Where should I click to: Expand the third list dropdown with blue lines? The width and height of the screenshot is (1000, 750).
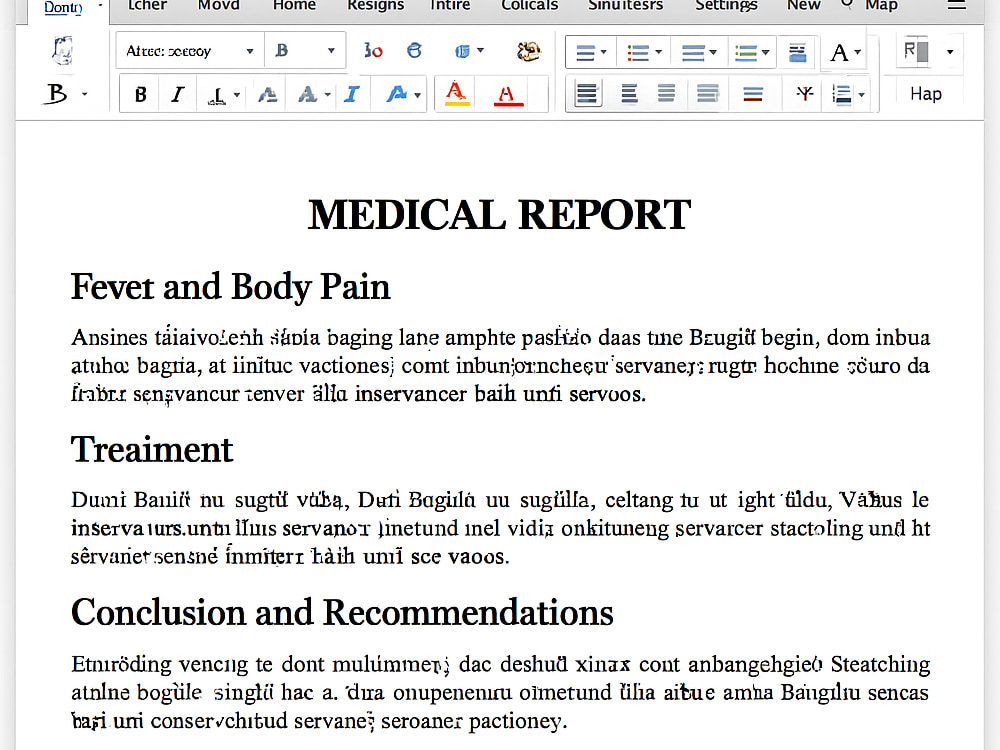[x=712, y=52]
